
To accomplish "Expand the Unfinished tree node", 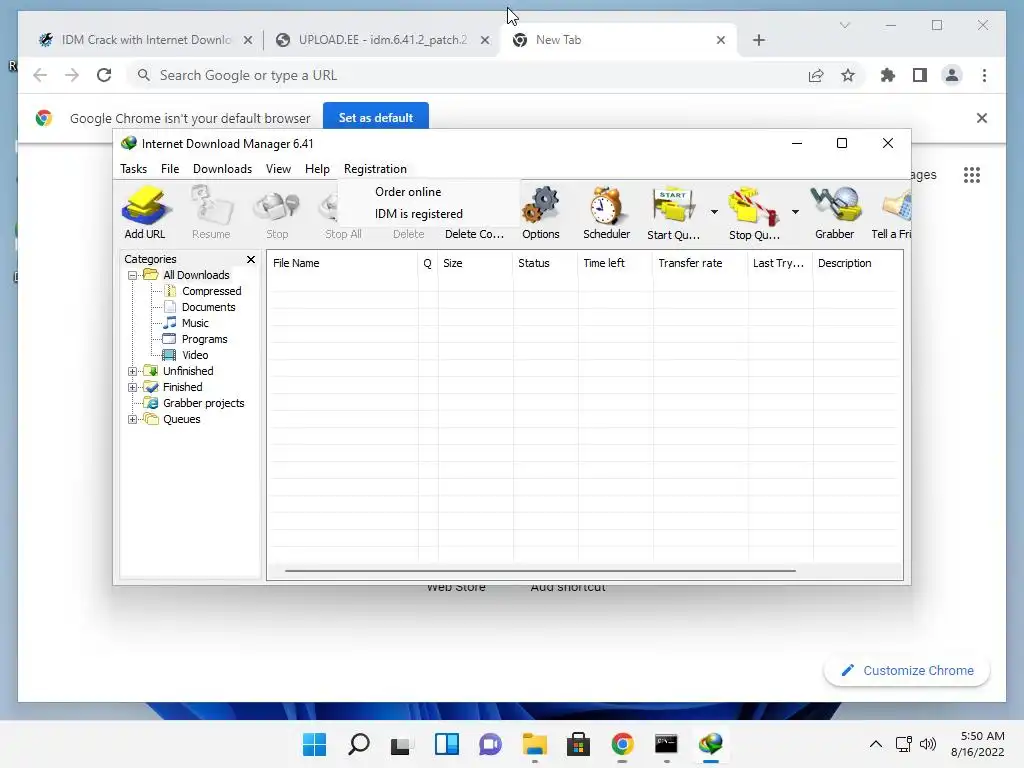I will click(x=133, y=371).
